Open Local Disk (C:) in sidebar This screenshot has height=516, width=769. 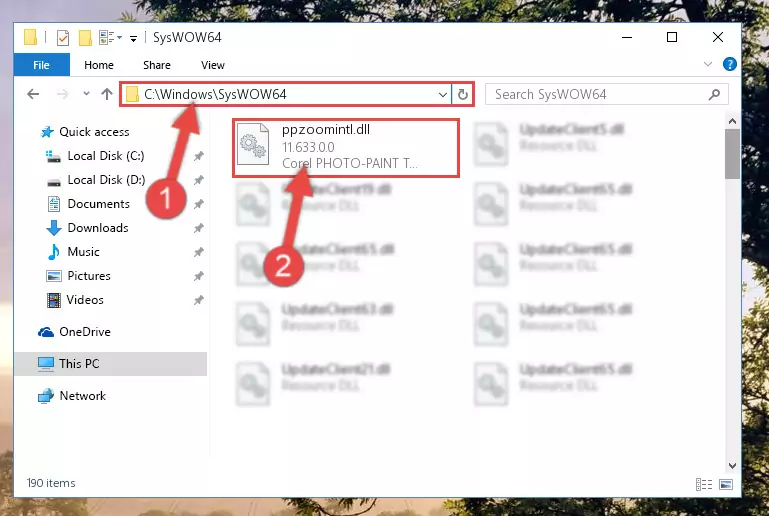coord(106,156)
